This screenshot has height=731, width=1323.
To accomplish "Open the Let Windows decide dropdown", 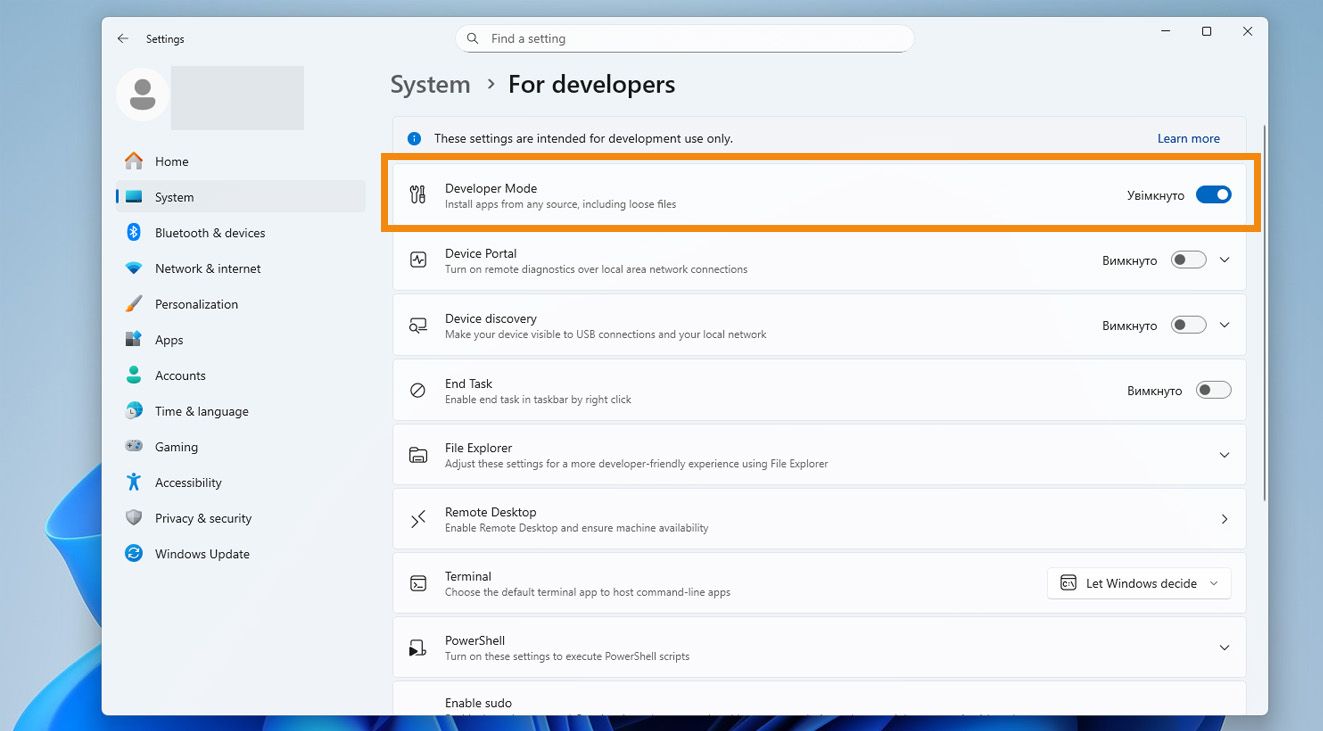I will coord(1139,583).
